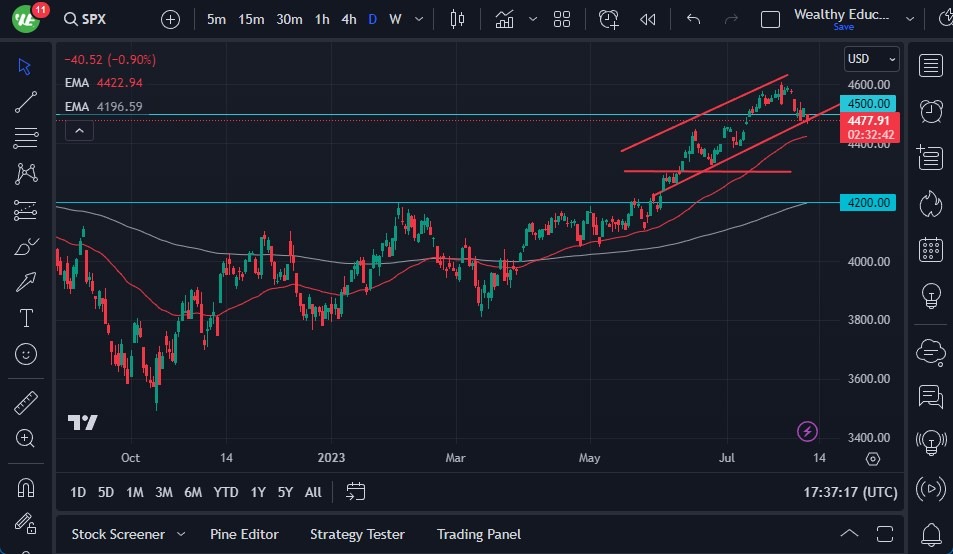Switch to the Strategy Tester tab

coord(358,534)
